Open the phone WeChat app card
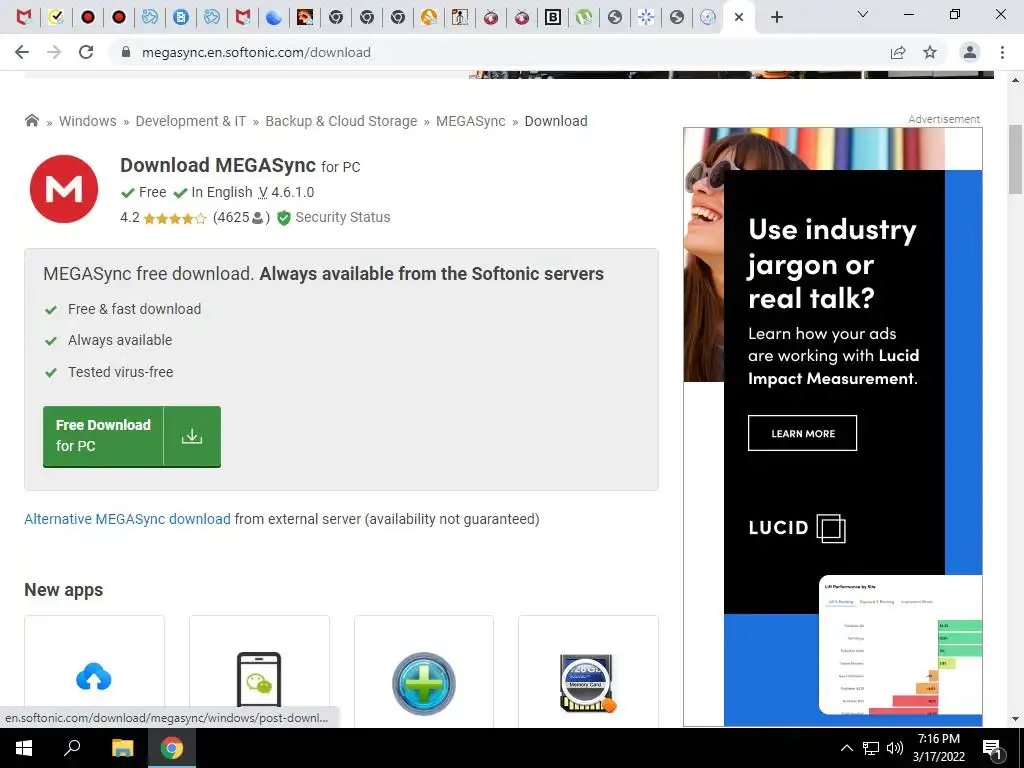 [259, 671]
